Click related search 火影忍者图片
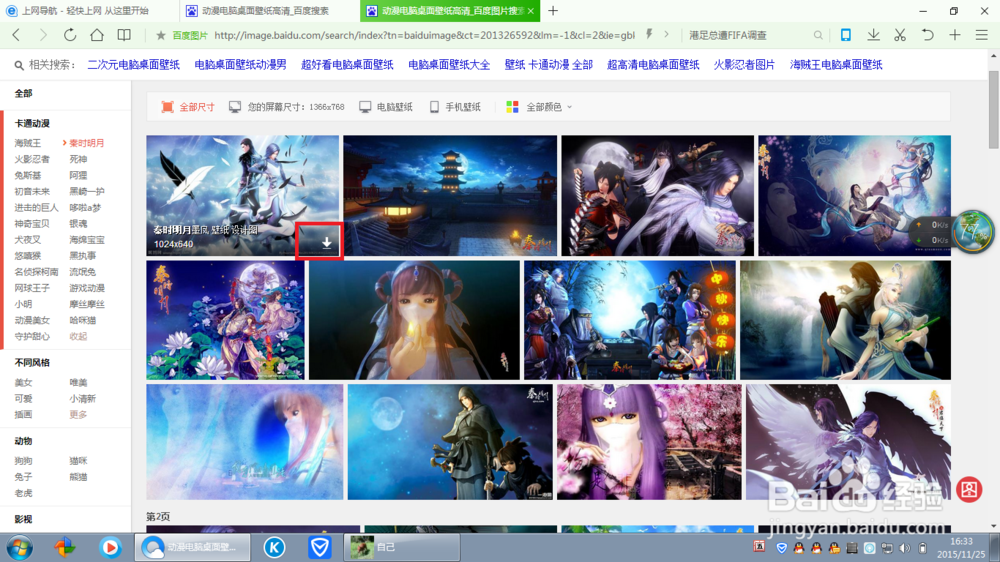 tap(744, 64)
